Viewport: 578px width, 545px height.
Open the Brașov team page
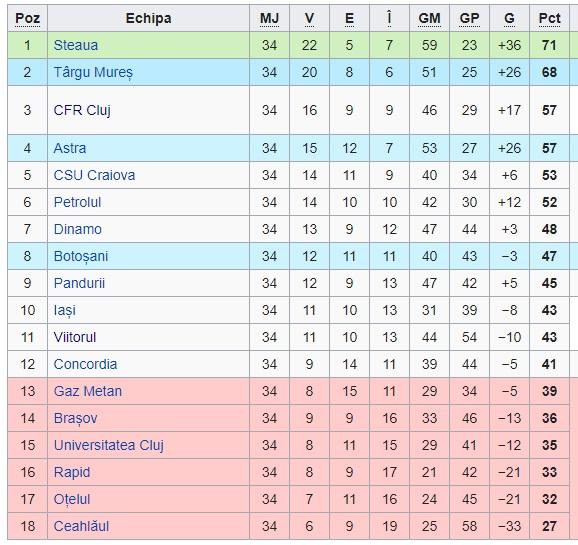(x=75, y=418)
